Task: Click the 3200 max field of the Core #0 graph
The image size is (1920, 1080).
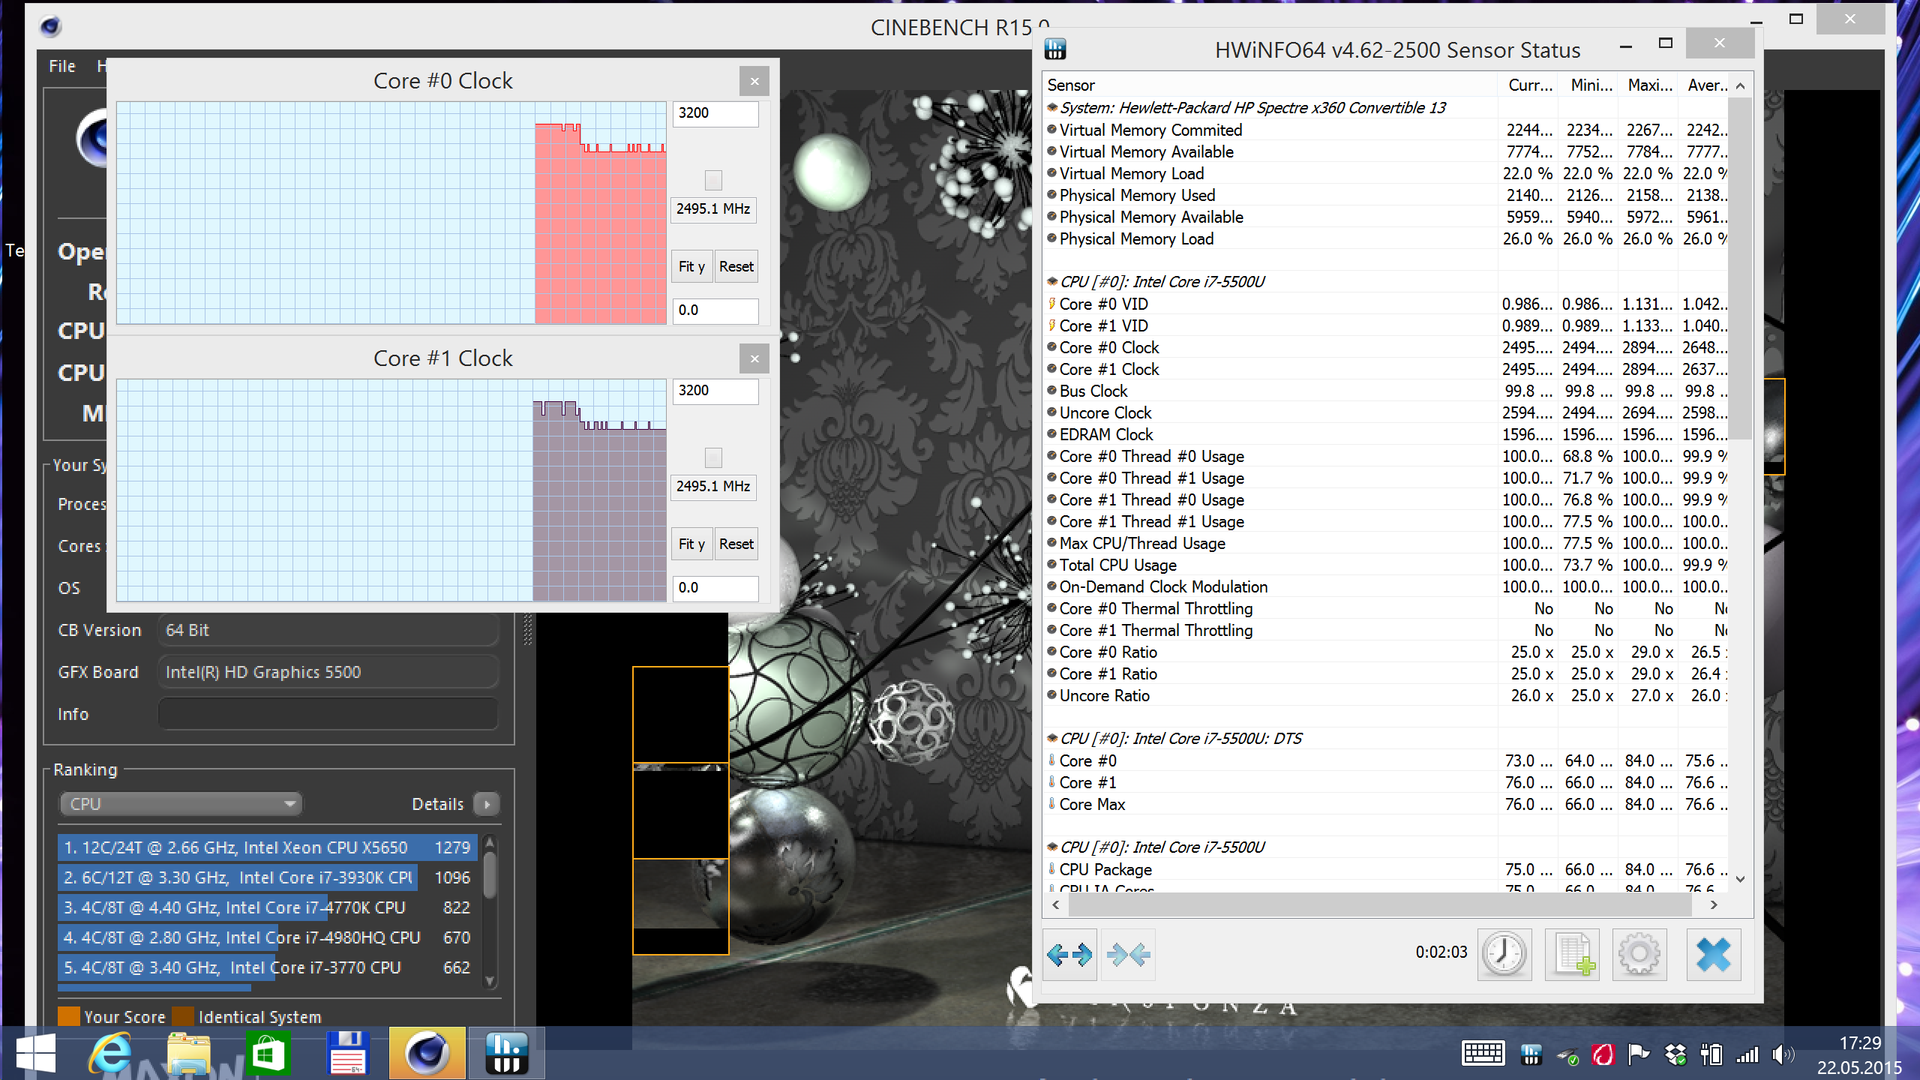Action: pyautogui.click(x=715, y=113)
